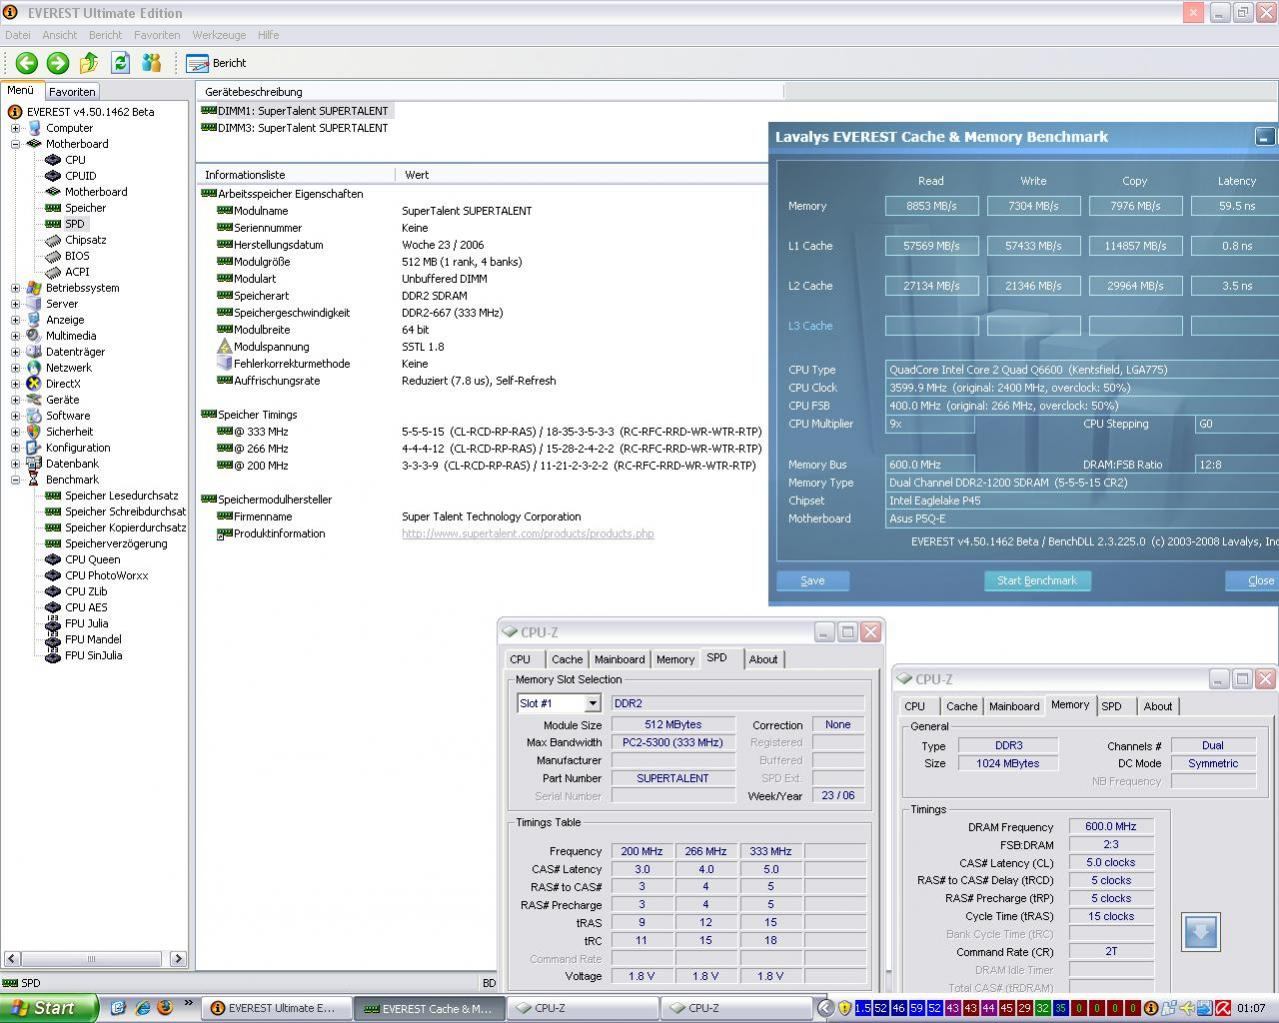This screenshot has height=1023, width=1279.
Task: Expand the Anzeige tree node
Action: 15,320
